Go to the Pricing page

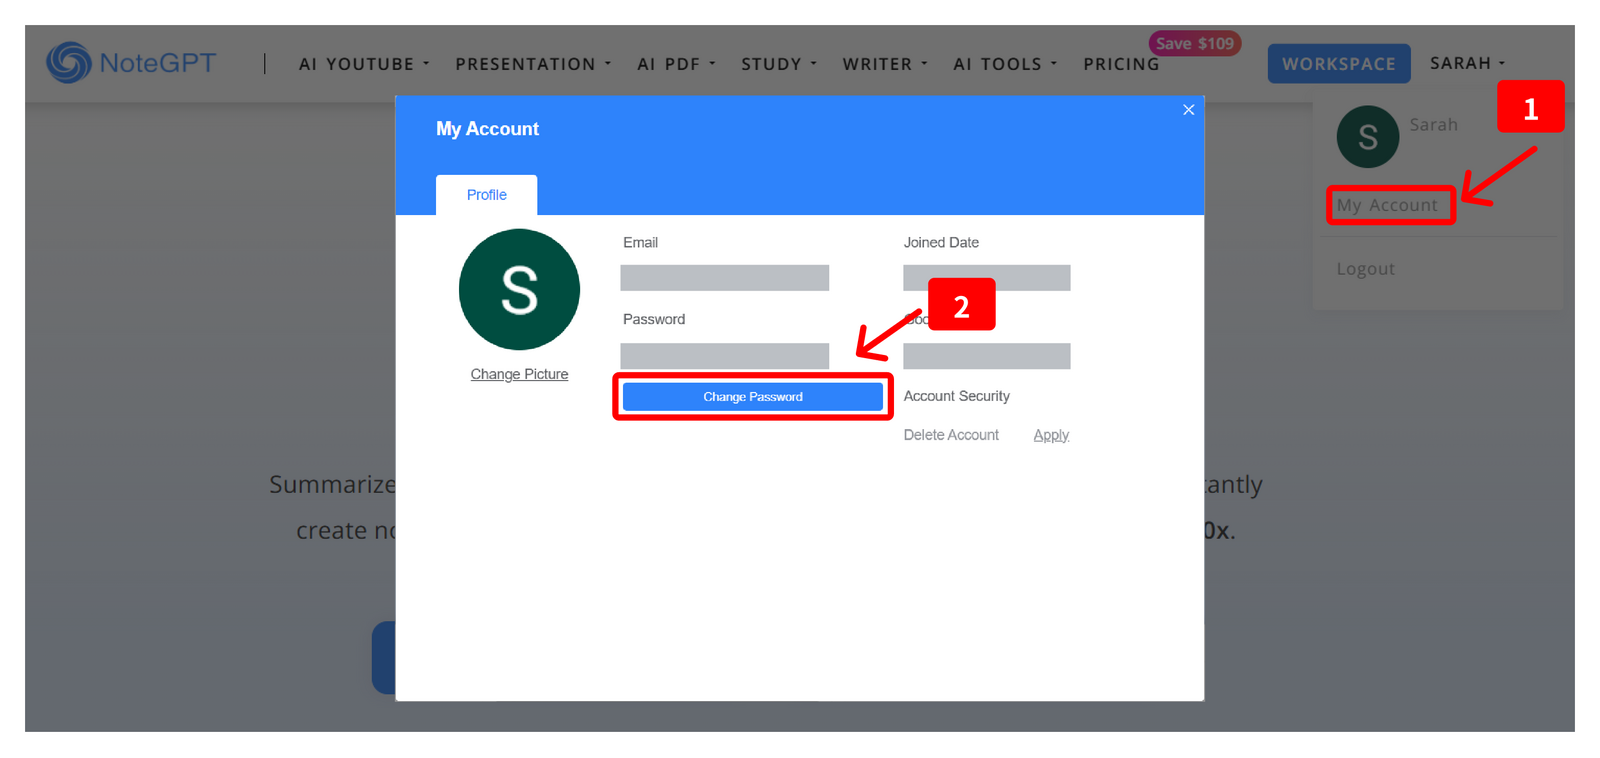point(1121,64)
